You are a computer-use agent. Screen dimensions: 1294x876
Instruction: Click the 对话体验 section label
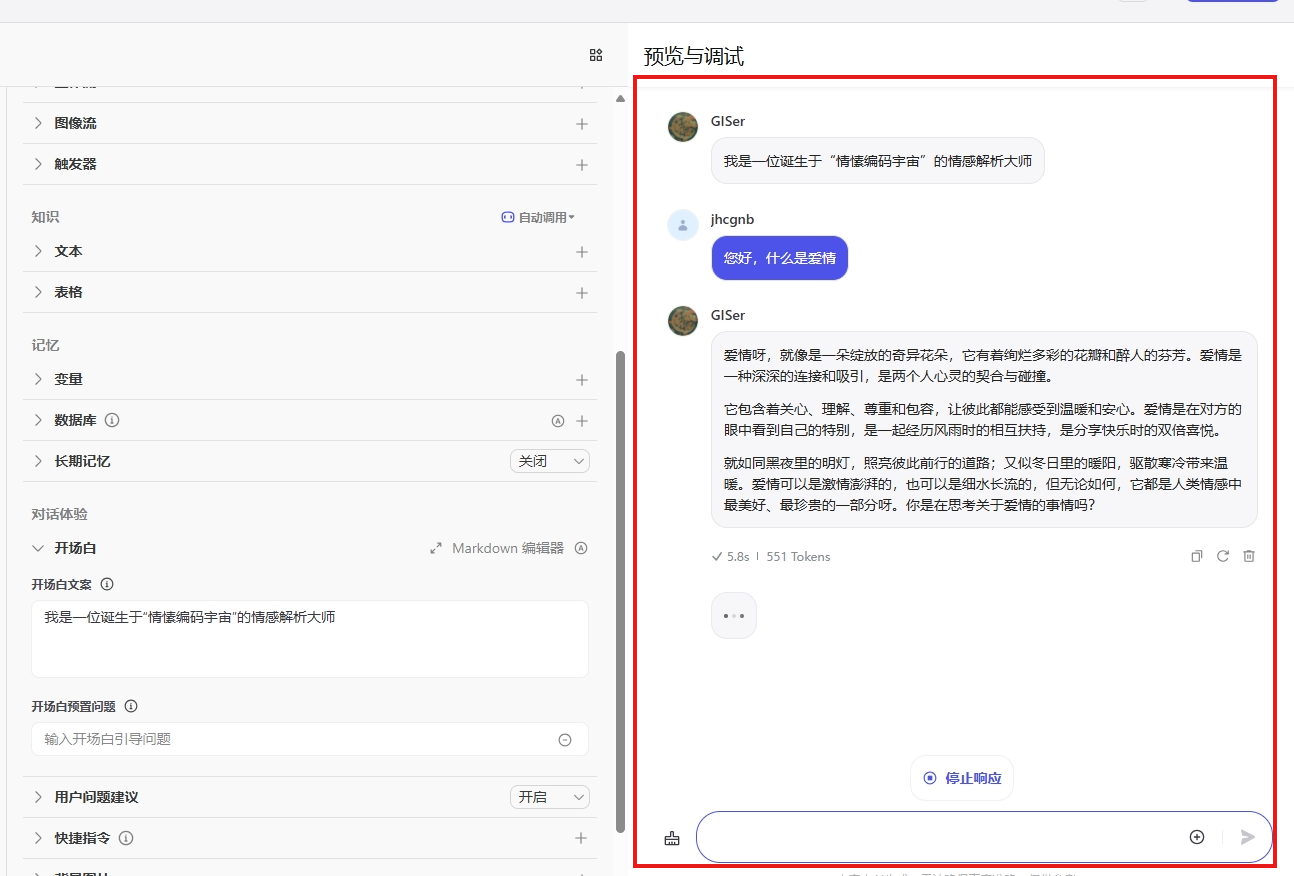[59, 514]
